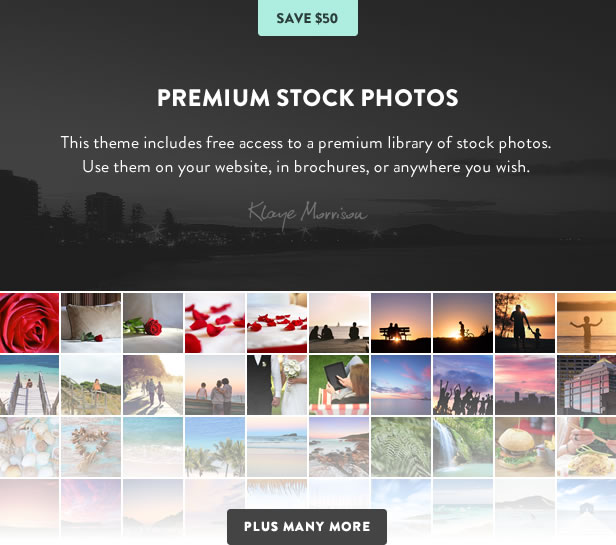Click the Premium Stock Photos heading

pos(308,97)
